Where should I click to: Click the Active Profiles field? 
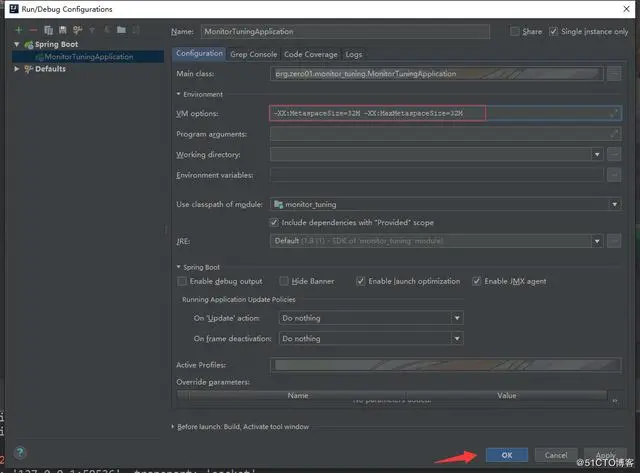click(x=445, y=365)
